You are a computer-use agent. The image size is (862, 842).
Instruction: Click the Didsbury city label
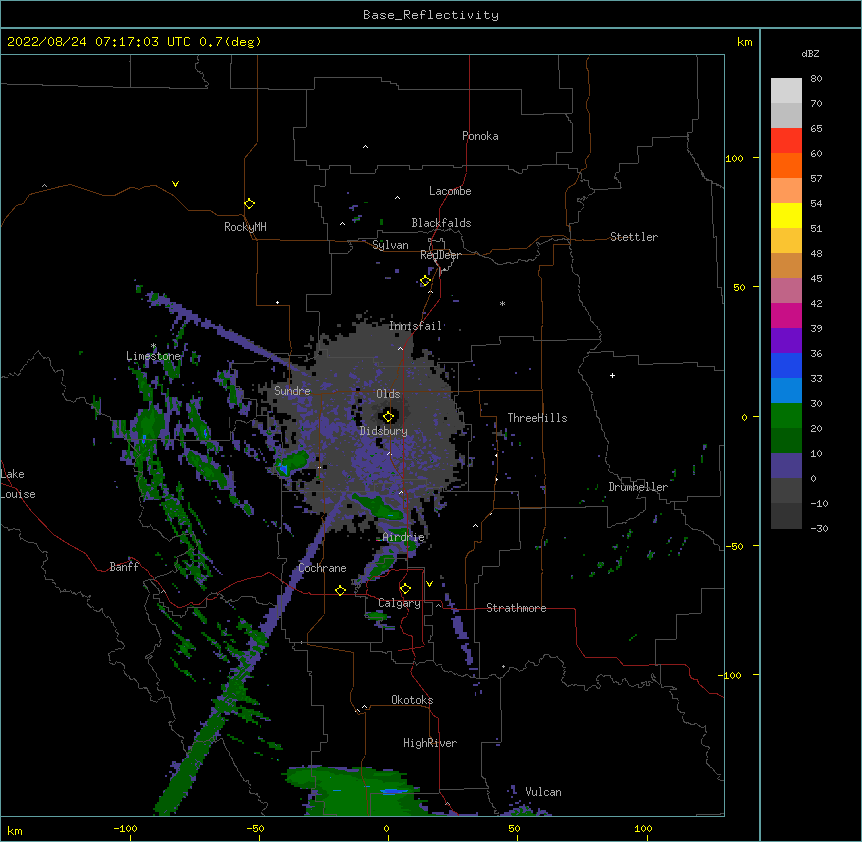click(384, 431)
